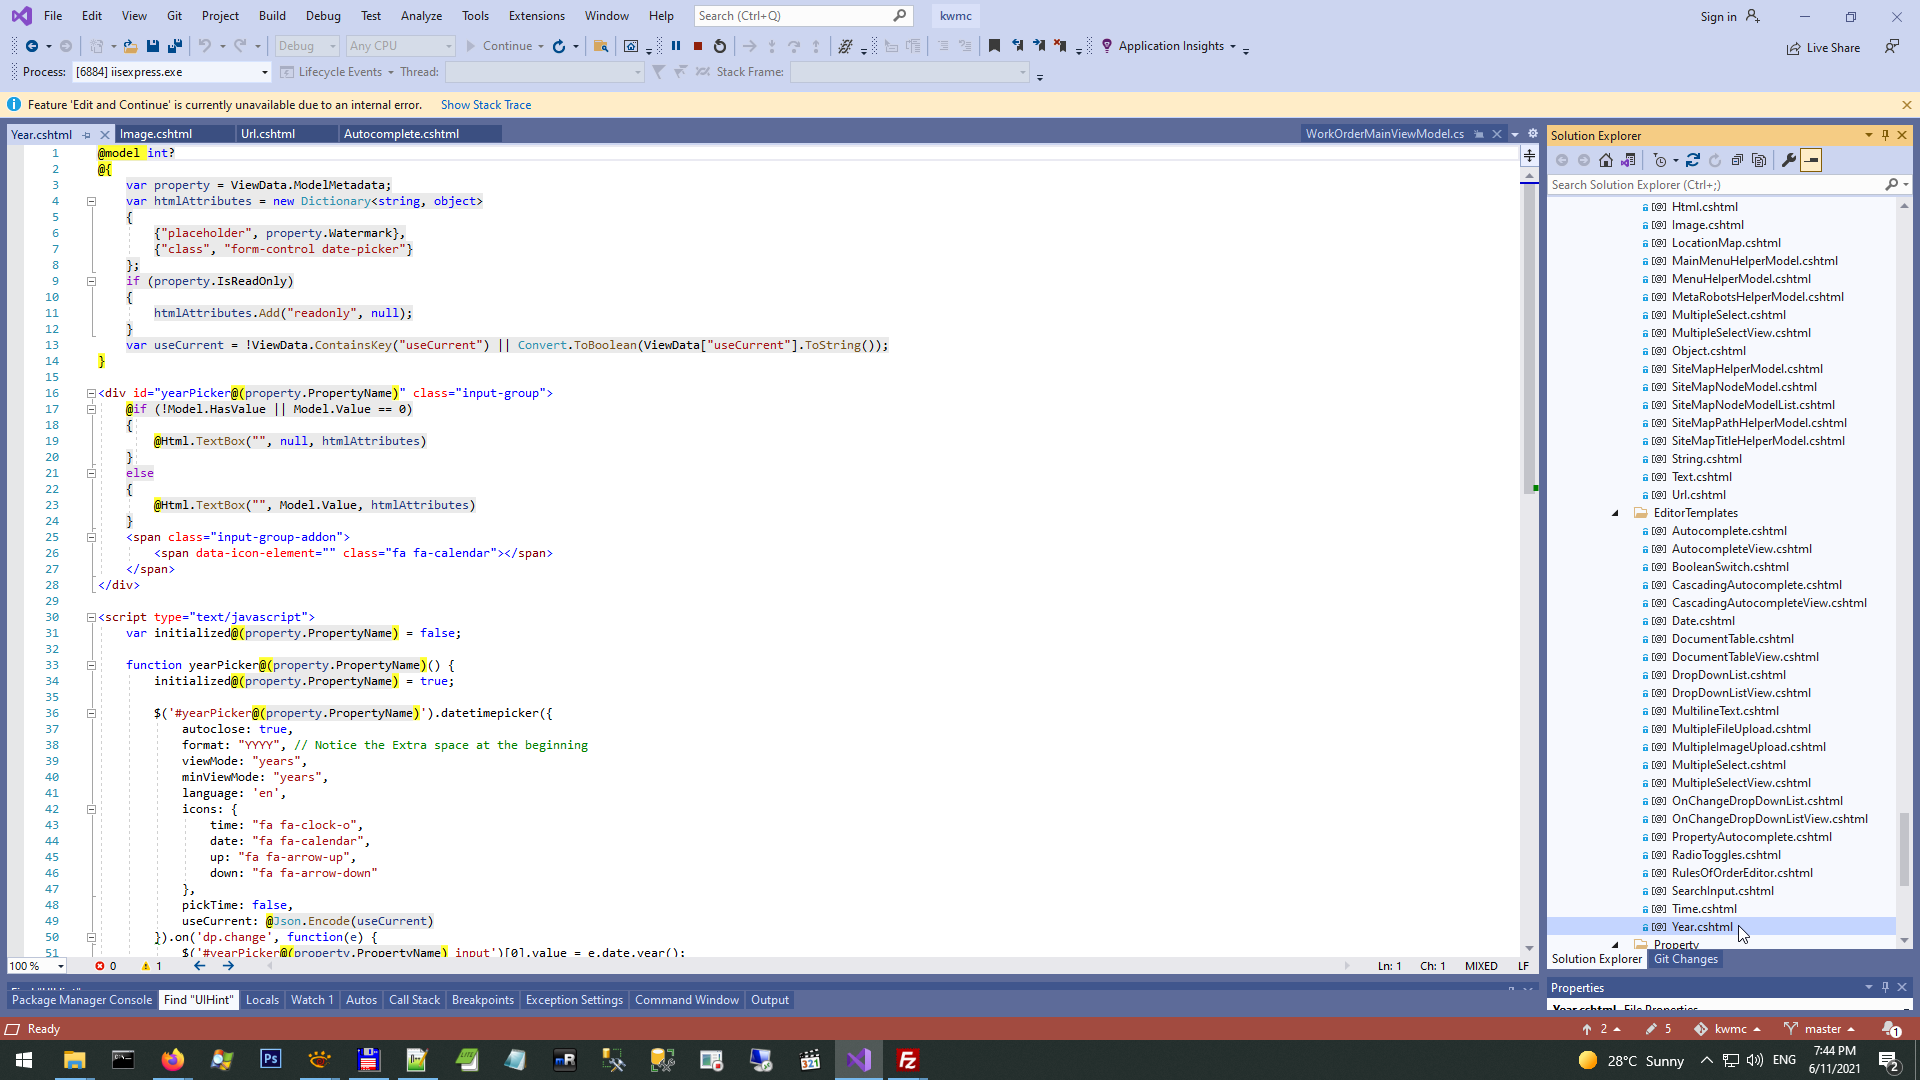Viewport: 1920px width, 1080px height.
Task: Click the Restart debugging icon
Action: point(720,46)
